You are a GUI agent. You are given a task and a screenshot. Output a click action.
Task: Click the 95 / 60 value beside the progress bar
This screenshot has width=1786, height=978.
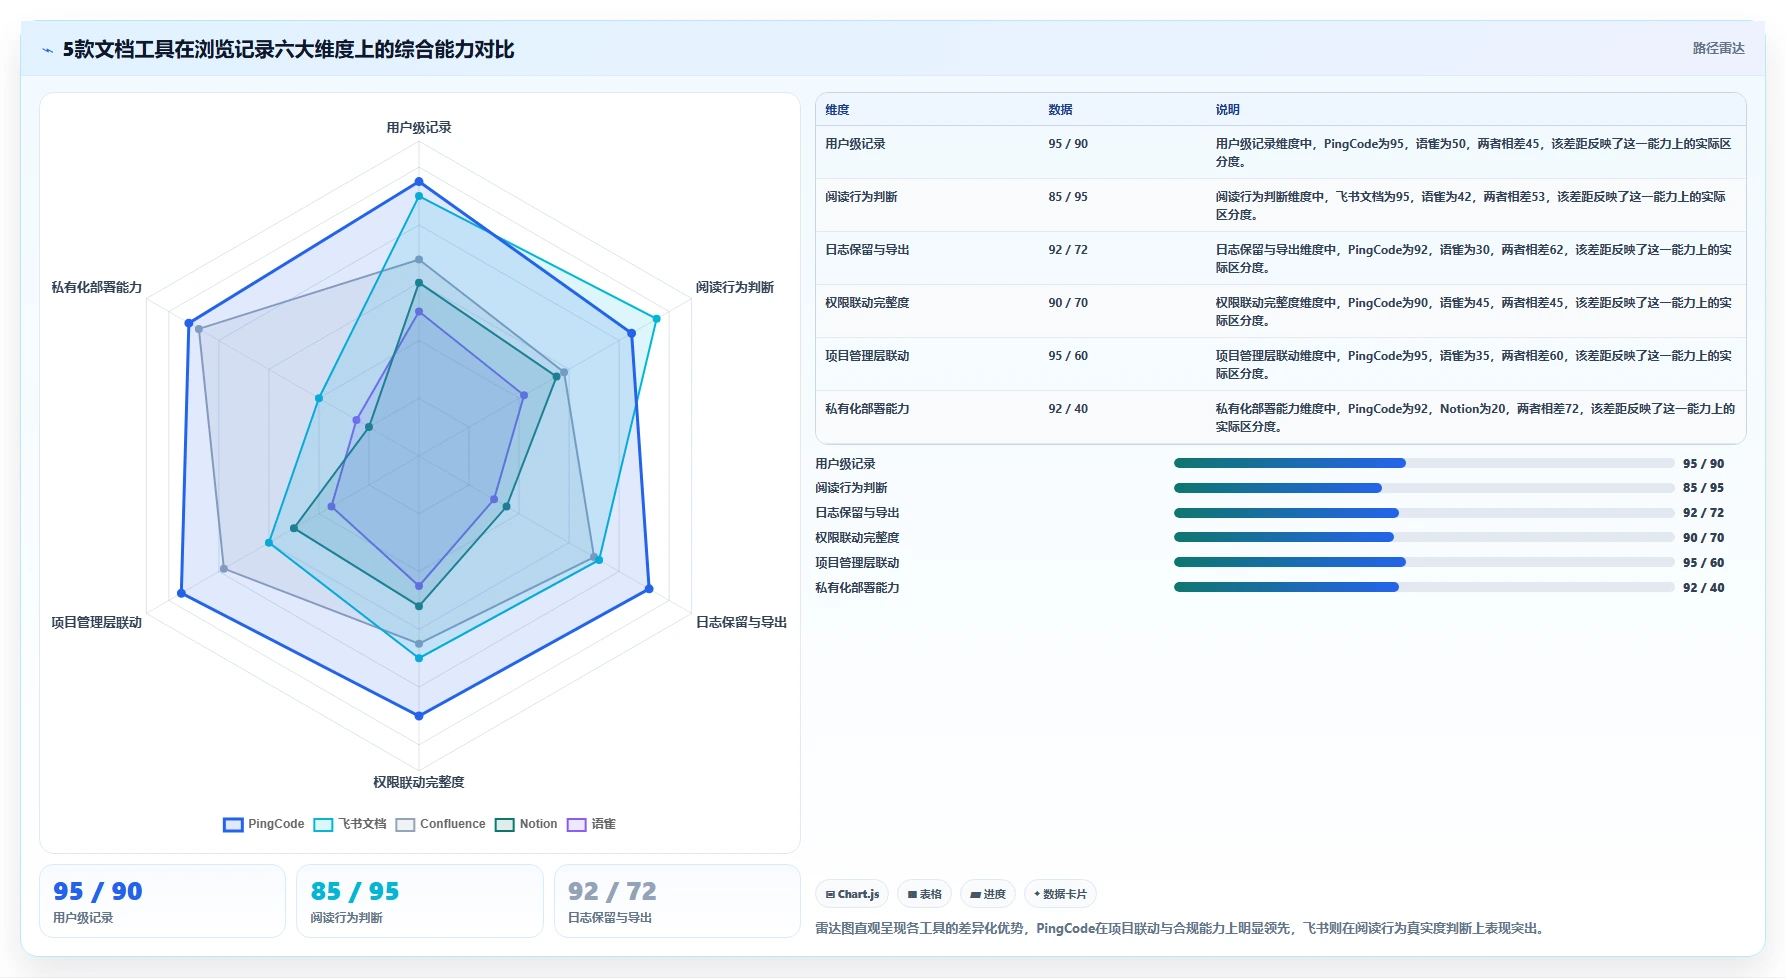1704,563
